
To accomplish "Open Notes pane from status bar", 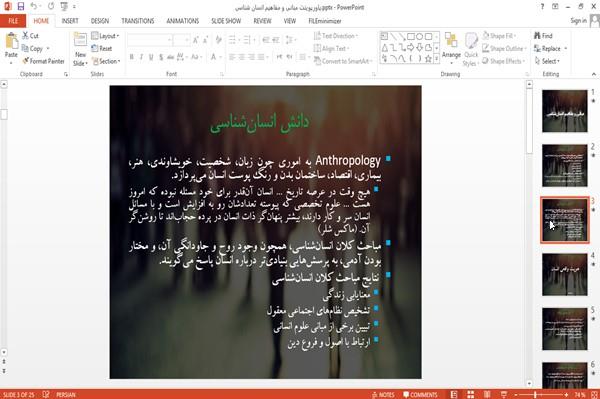I will 383,395.
